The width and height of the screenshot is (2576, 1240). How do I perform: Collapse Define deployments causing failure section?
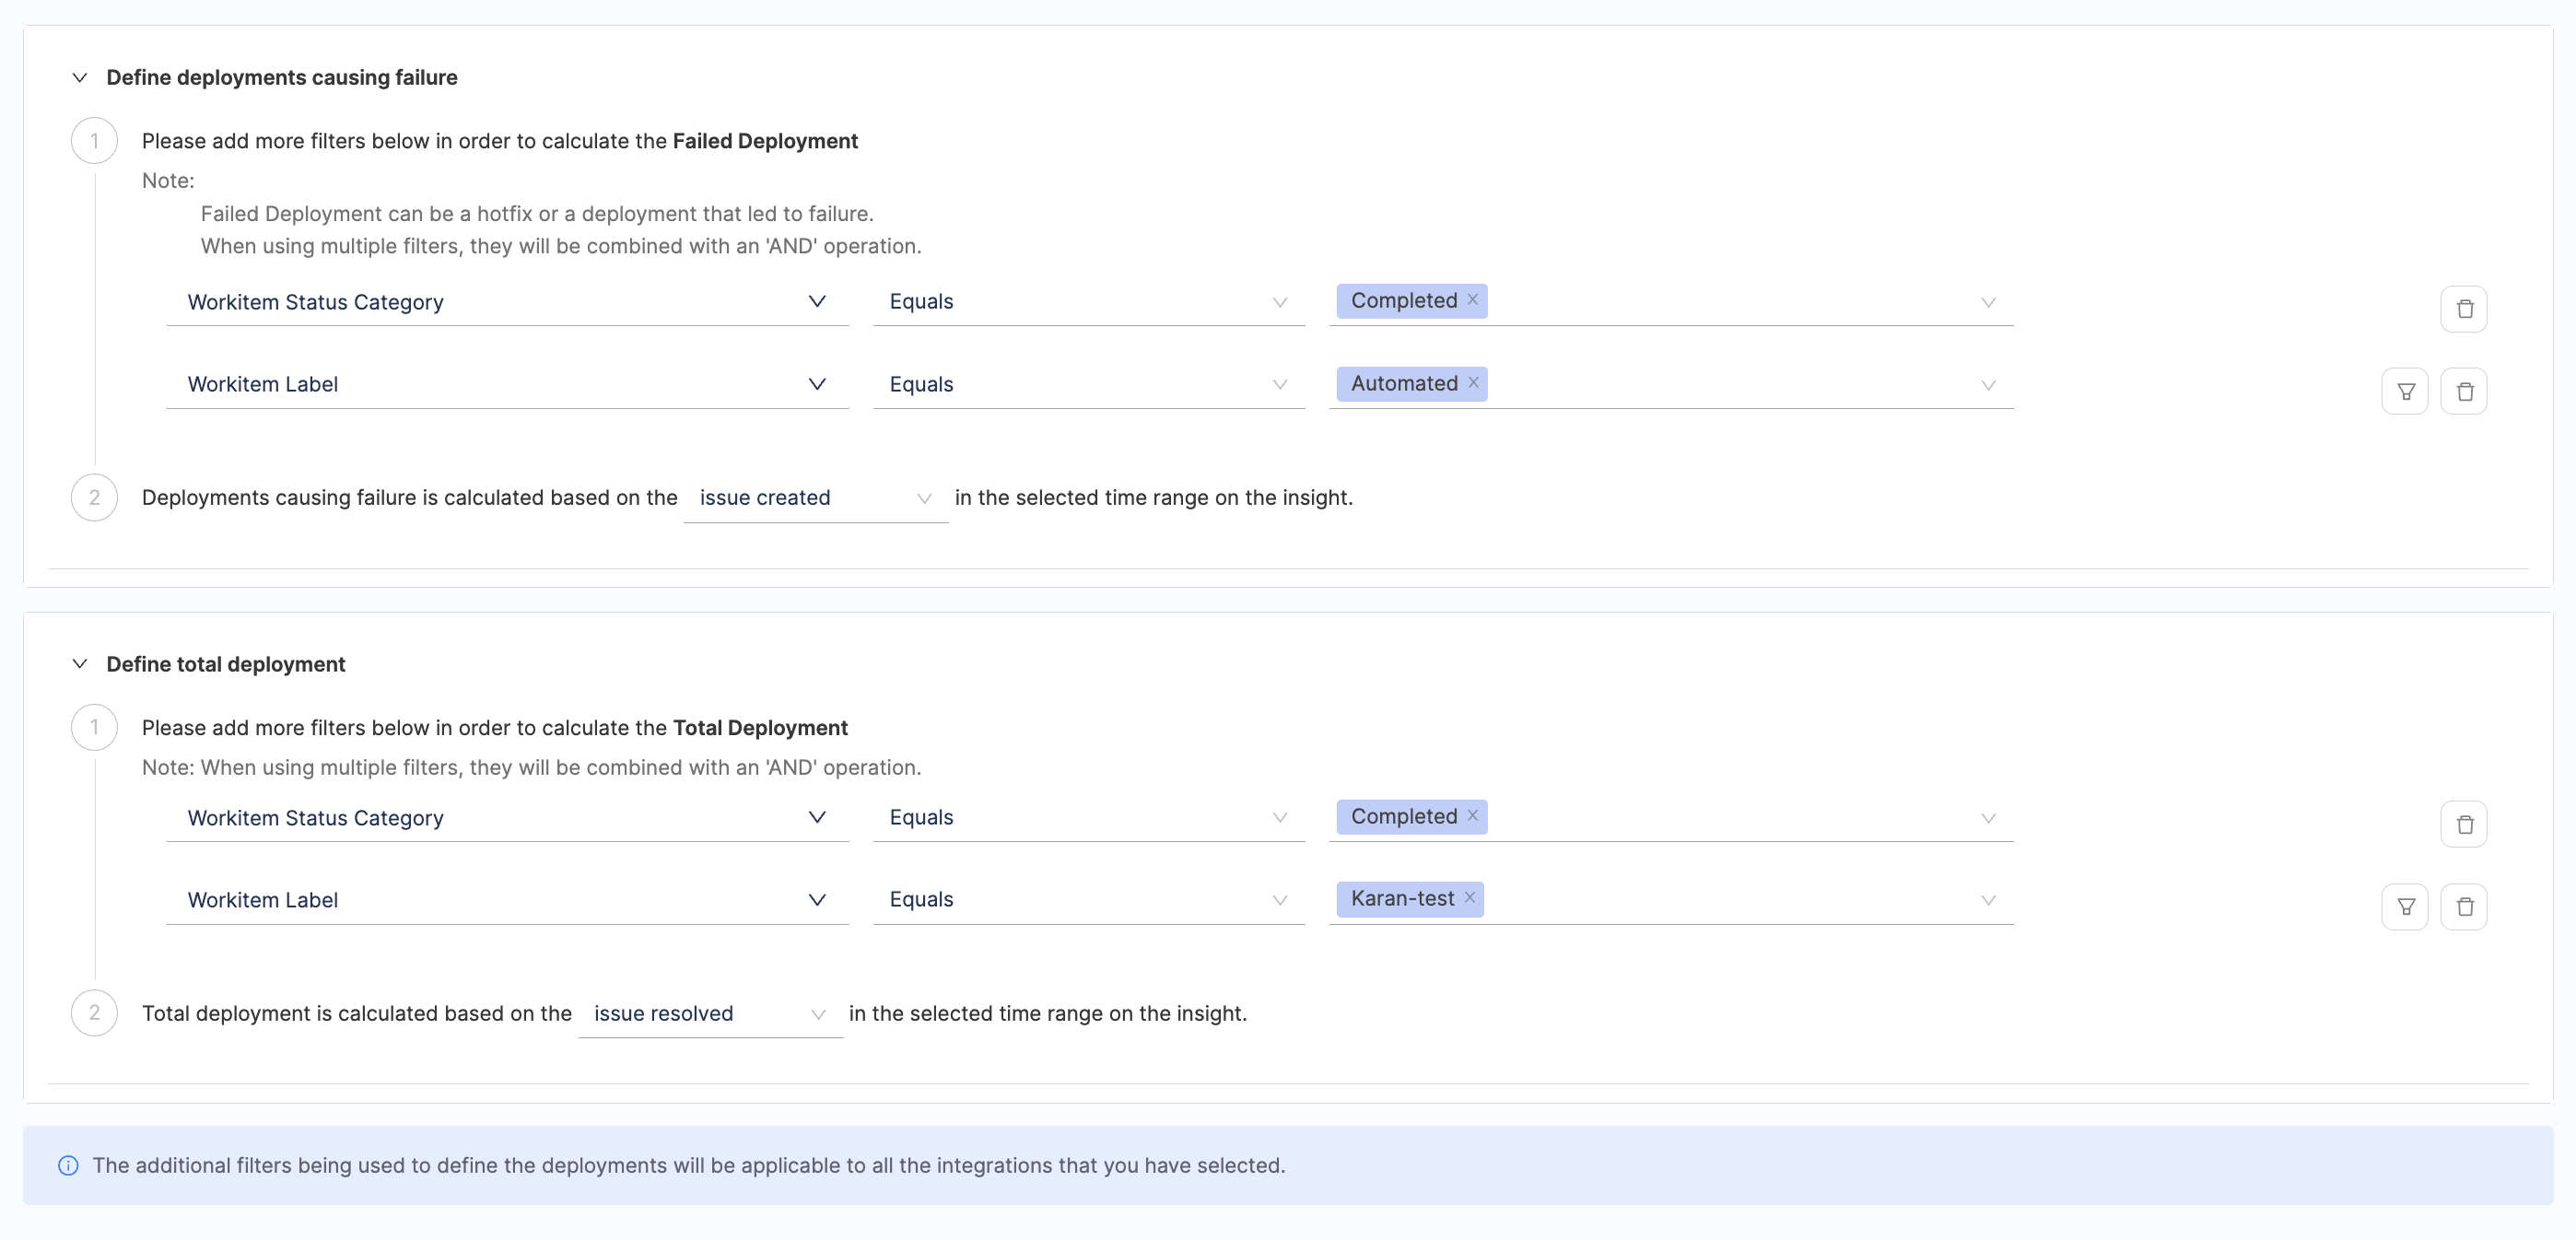point(80,78)
